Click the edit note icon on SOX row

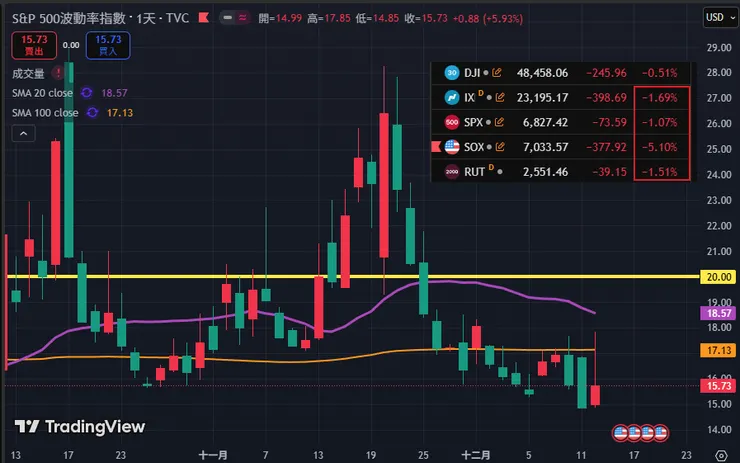[500, 147]
